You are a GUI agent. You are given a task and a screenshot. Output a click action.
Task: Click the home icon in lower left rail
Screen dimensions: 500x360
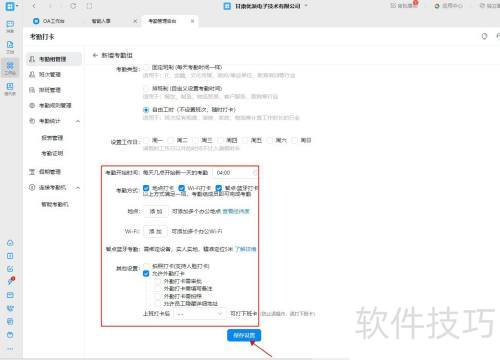[10, 243]
